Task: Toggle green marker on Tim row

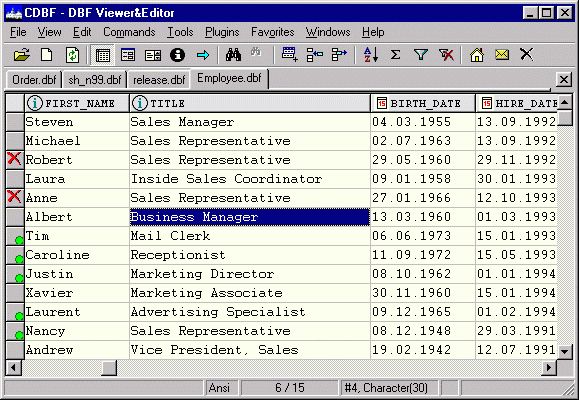Action: pyautogui.click(x=15, y=236)
